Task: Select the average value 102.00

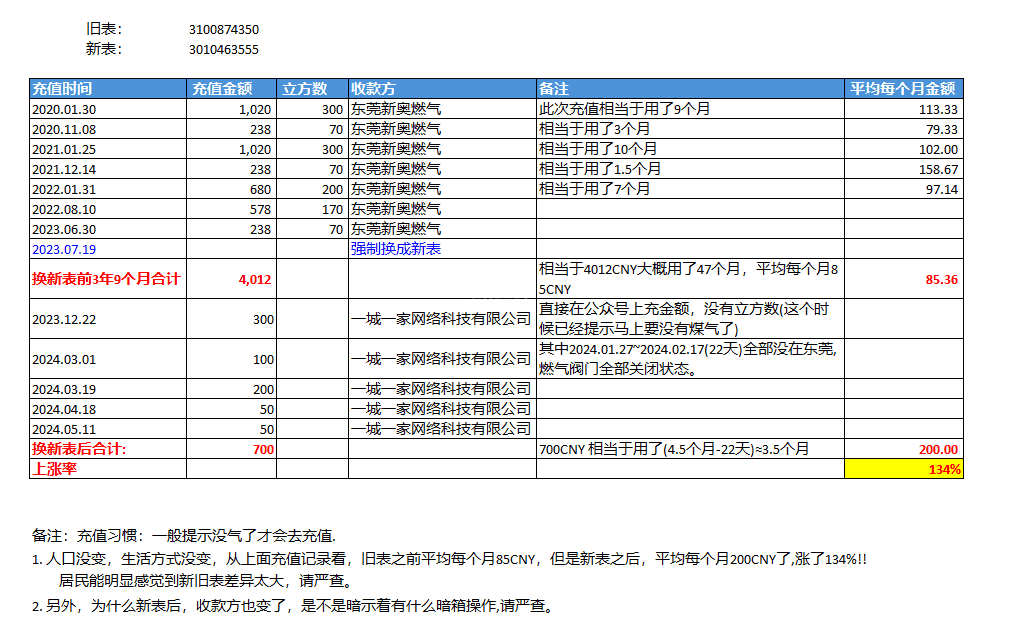Action: 904,149
